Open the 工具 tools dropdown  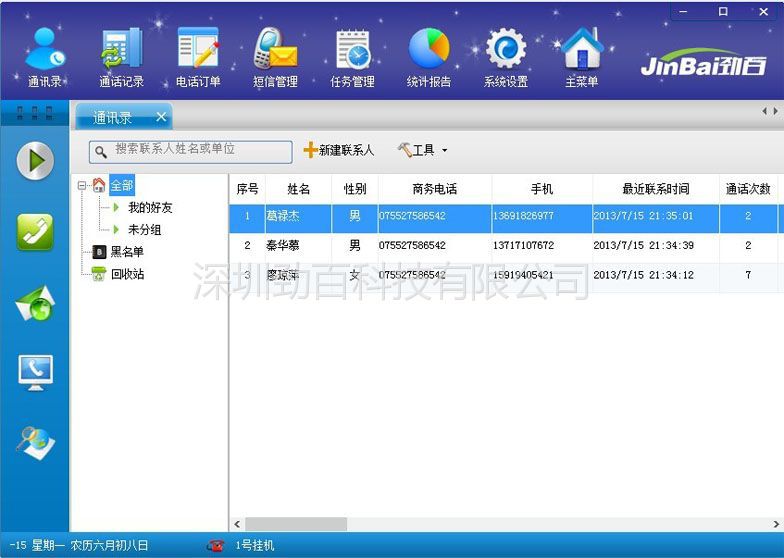[422, 150]
